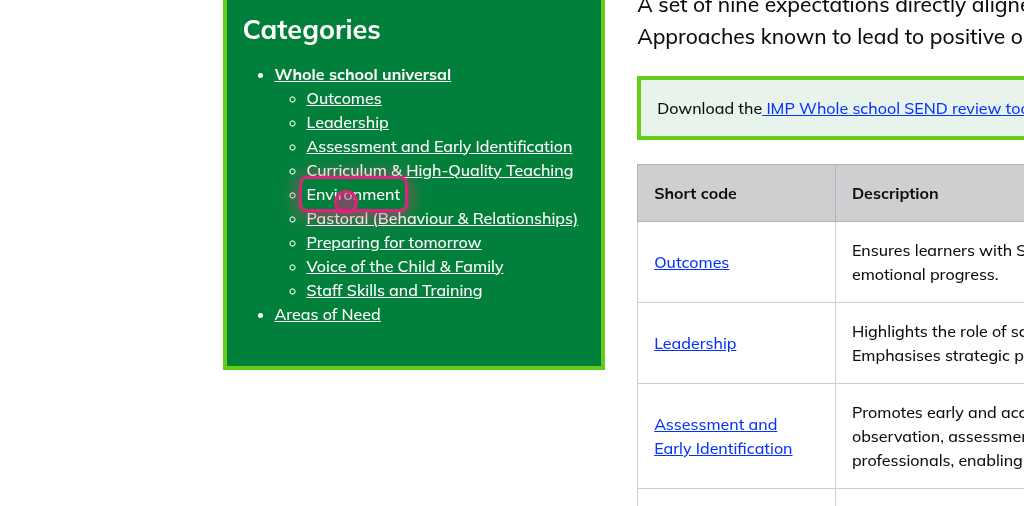Open Leadership in the Categories sidebar
1024x506 pixels.
[x=347, y=123]
